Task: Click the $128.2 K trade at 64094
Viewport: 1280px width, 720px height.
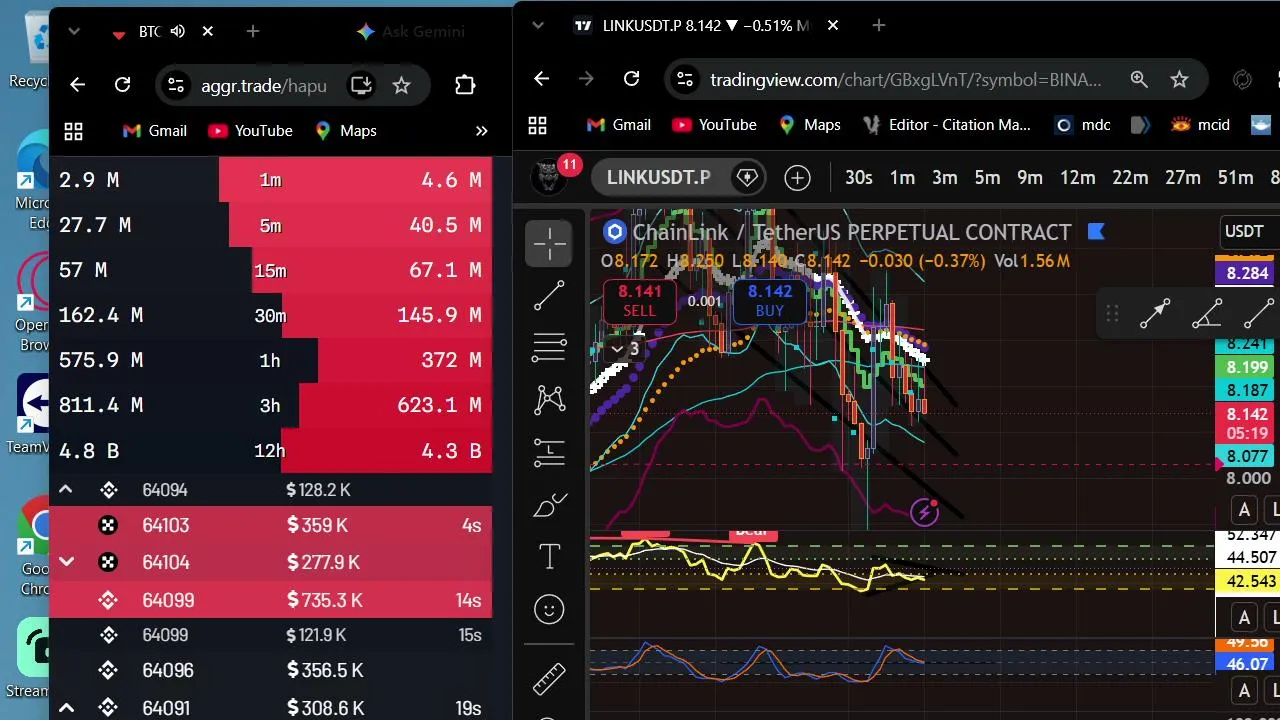Action: pyautogui.click(x=270, y=490)
